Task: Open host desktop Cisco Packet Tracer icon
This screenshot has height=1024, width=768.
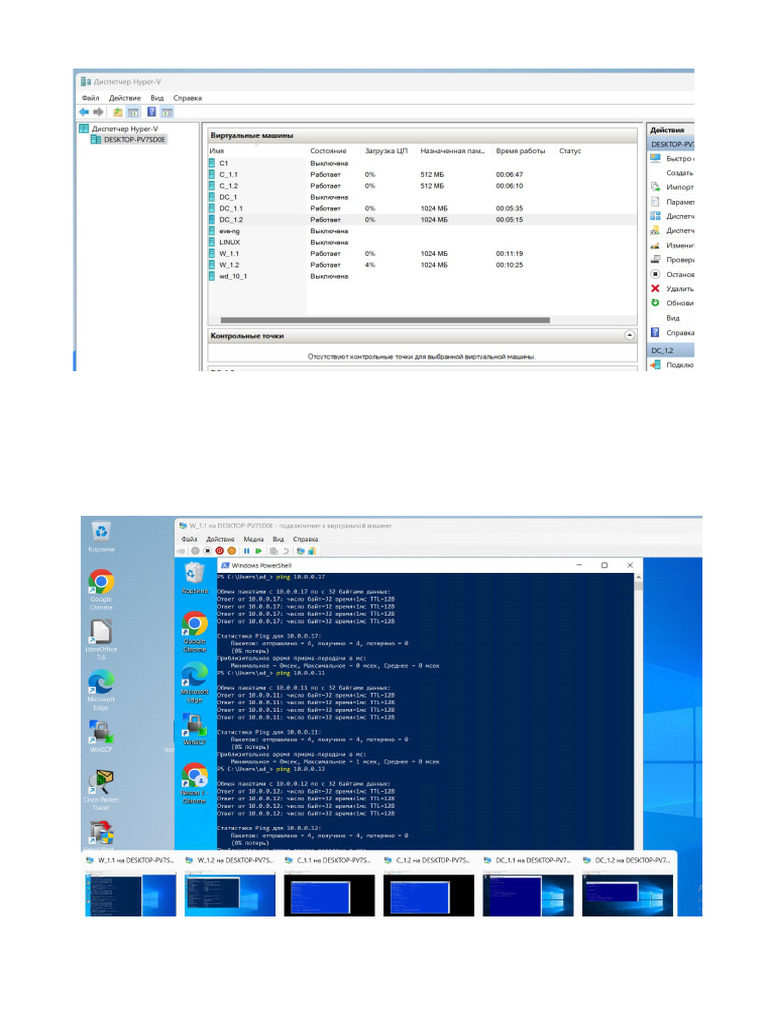Action: tap(101, 790)
